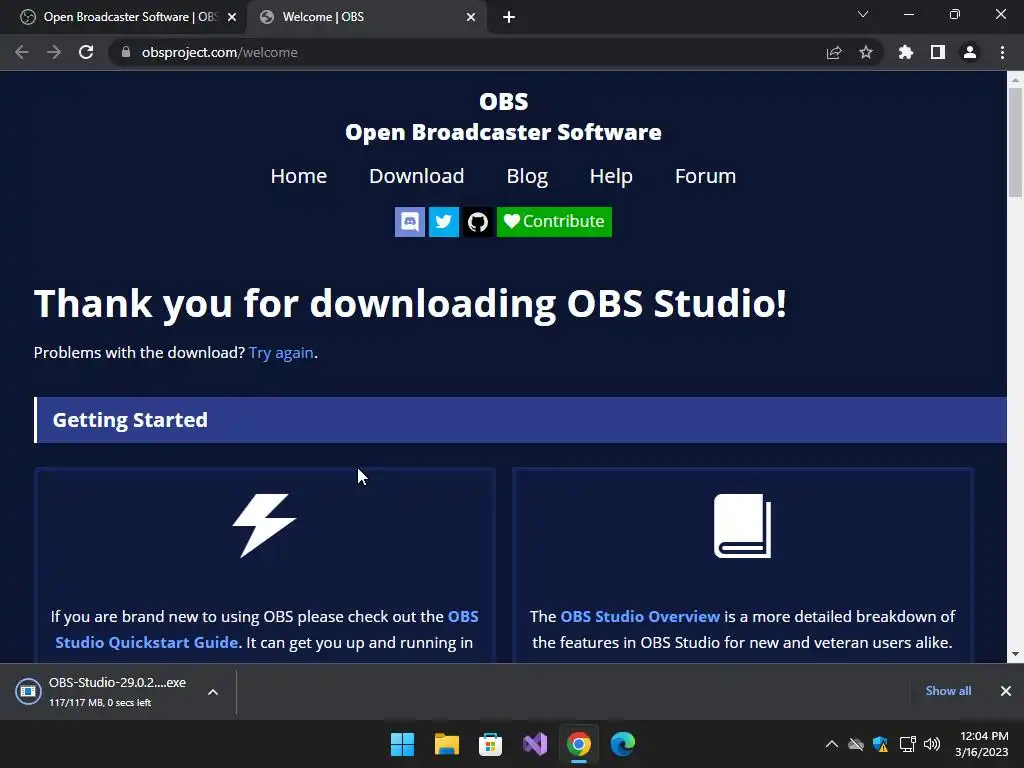Click Show all downloads
The image size is (1024, 768).
coord(948,691)
